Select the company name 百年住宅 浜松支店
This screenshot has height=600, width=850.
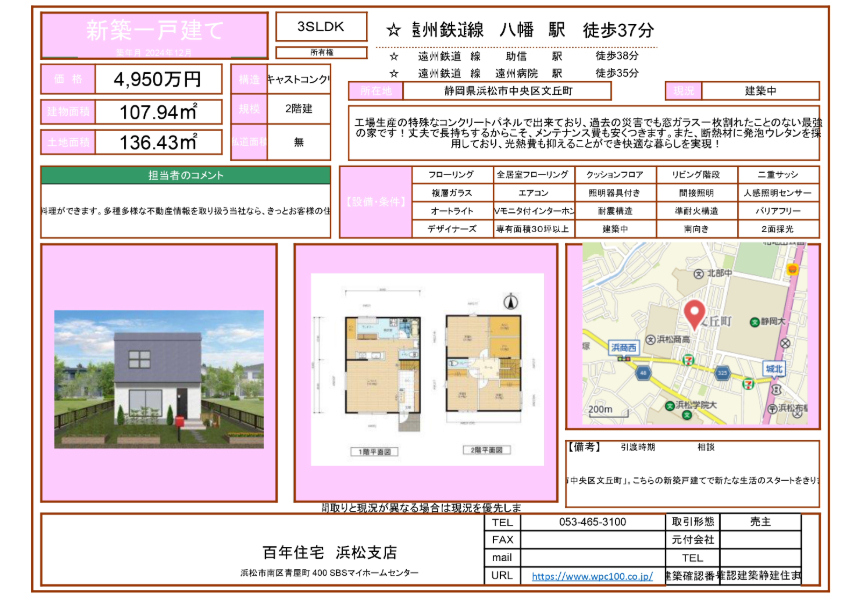[330, 552]
